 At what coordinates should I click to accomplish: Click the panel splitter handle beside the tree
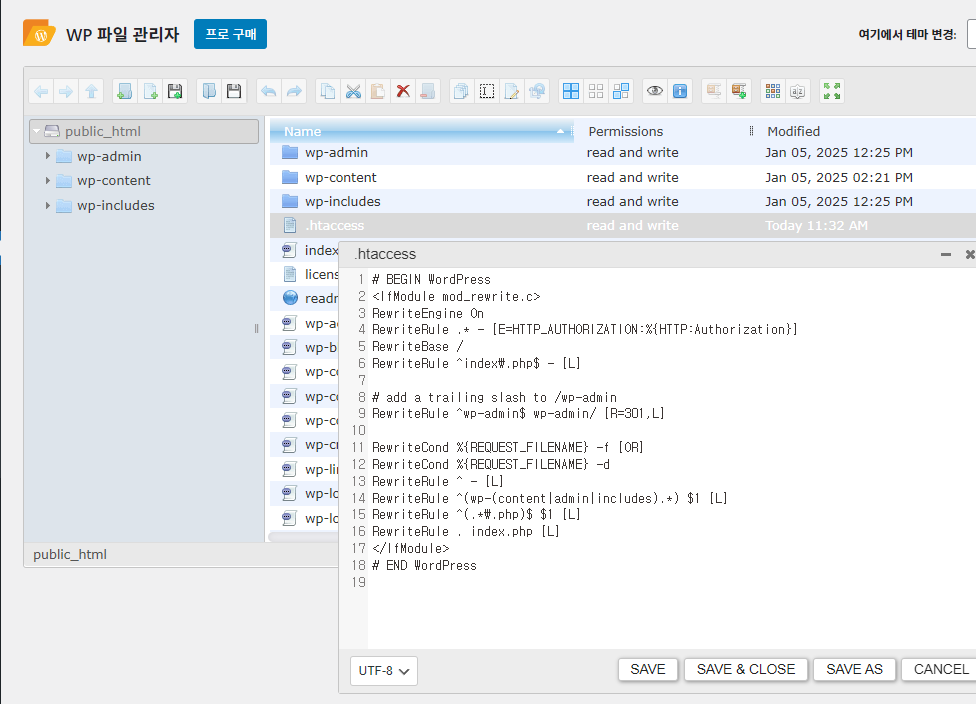coord(256,329)
